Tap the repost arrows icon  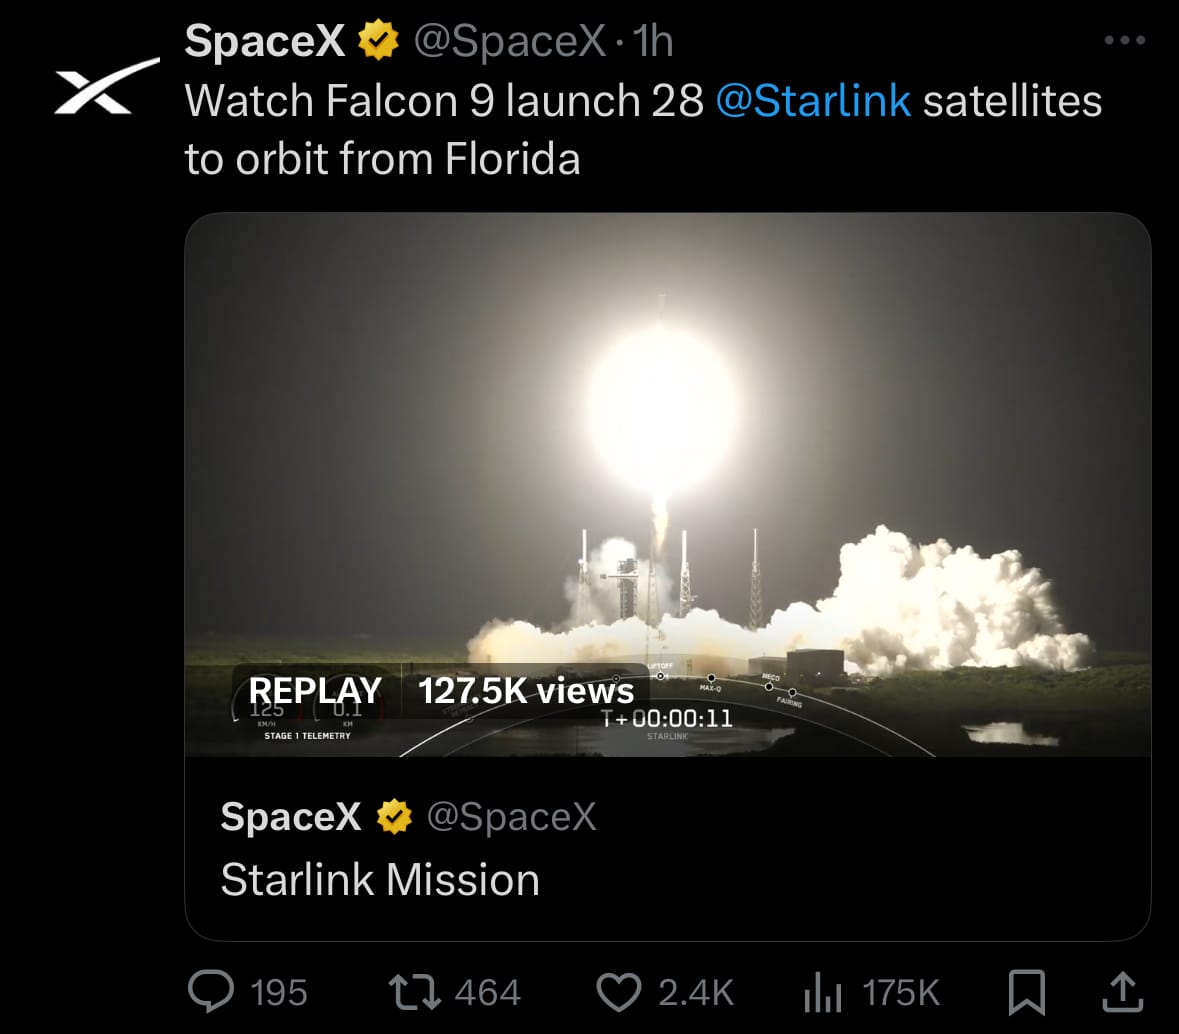tap(414, 992)
